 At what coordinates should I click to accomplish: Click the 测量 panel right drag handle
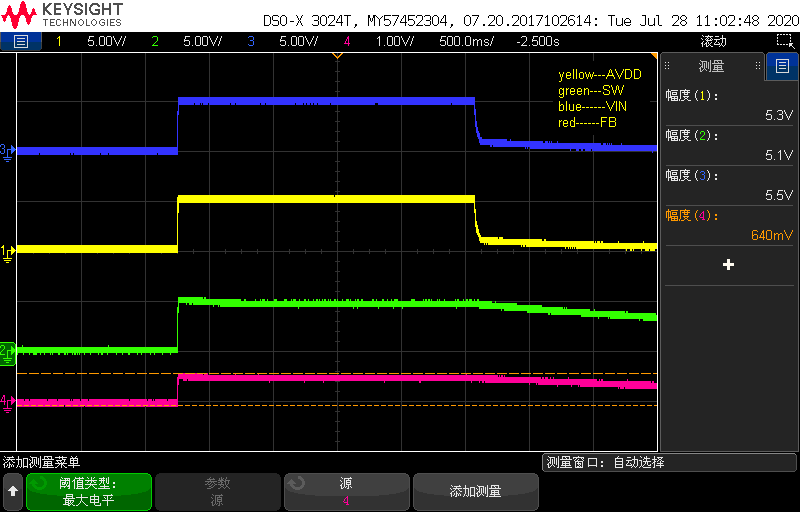point(758,66)
